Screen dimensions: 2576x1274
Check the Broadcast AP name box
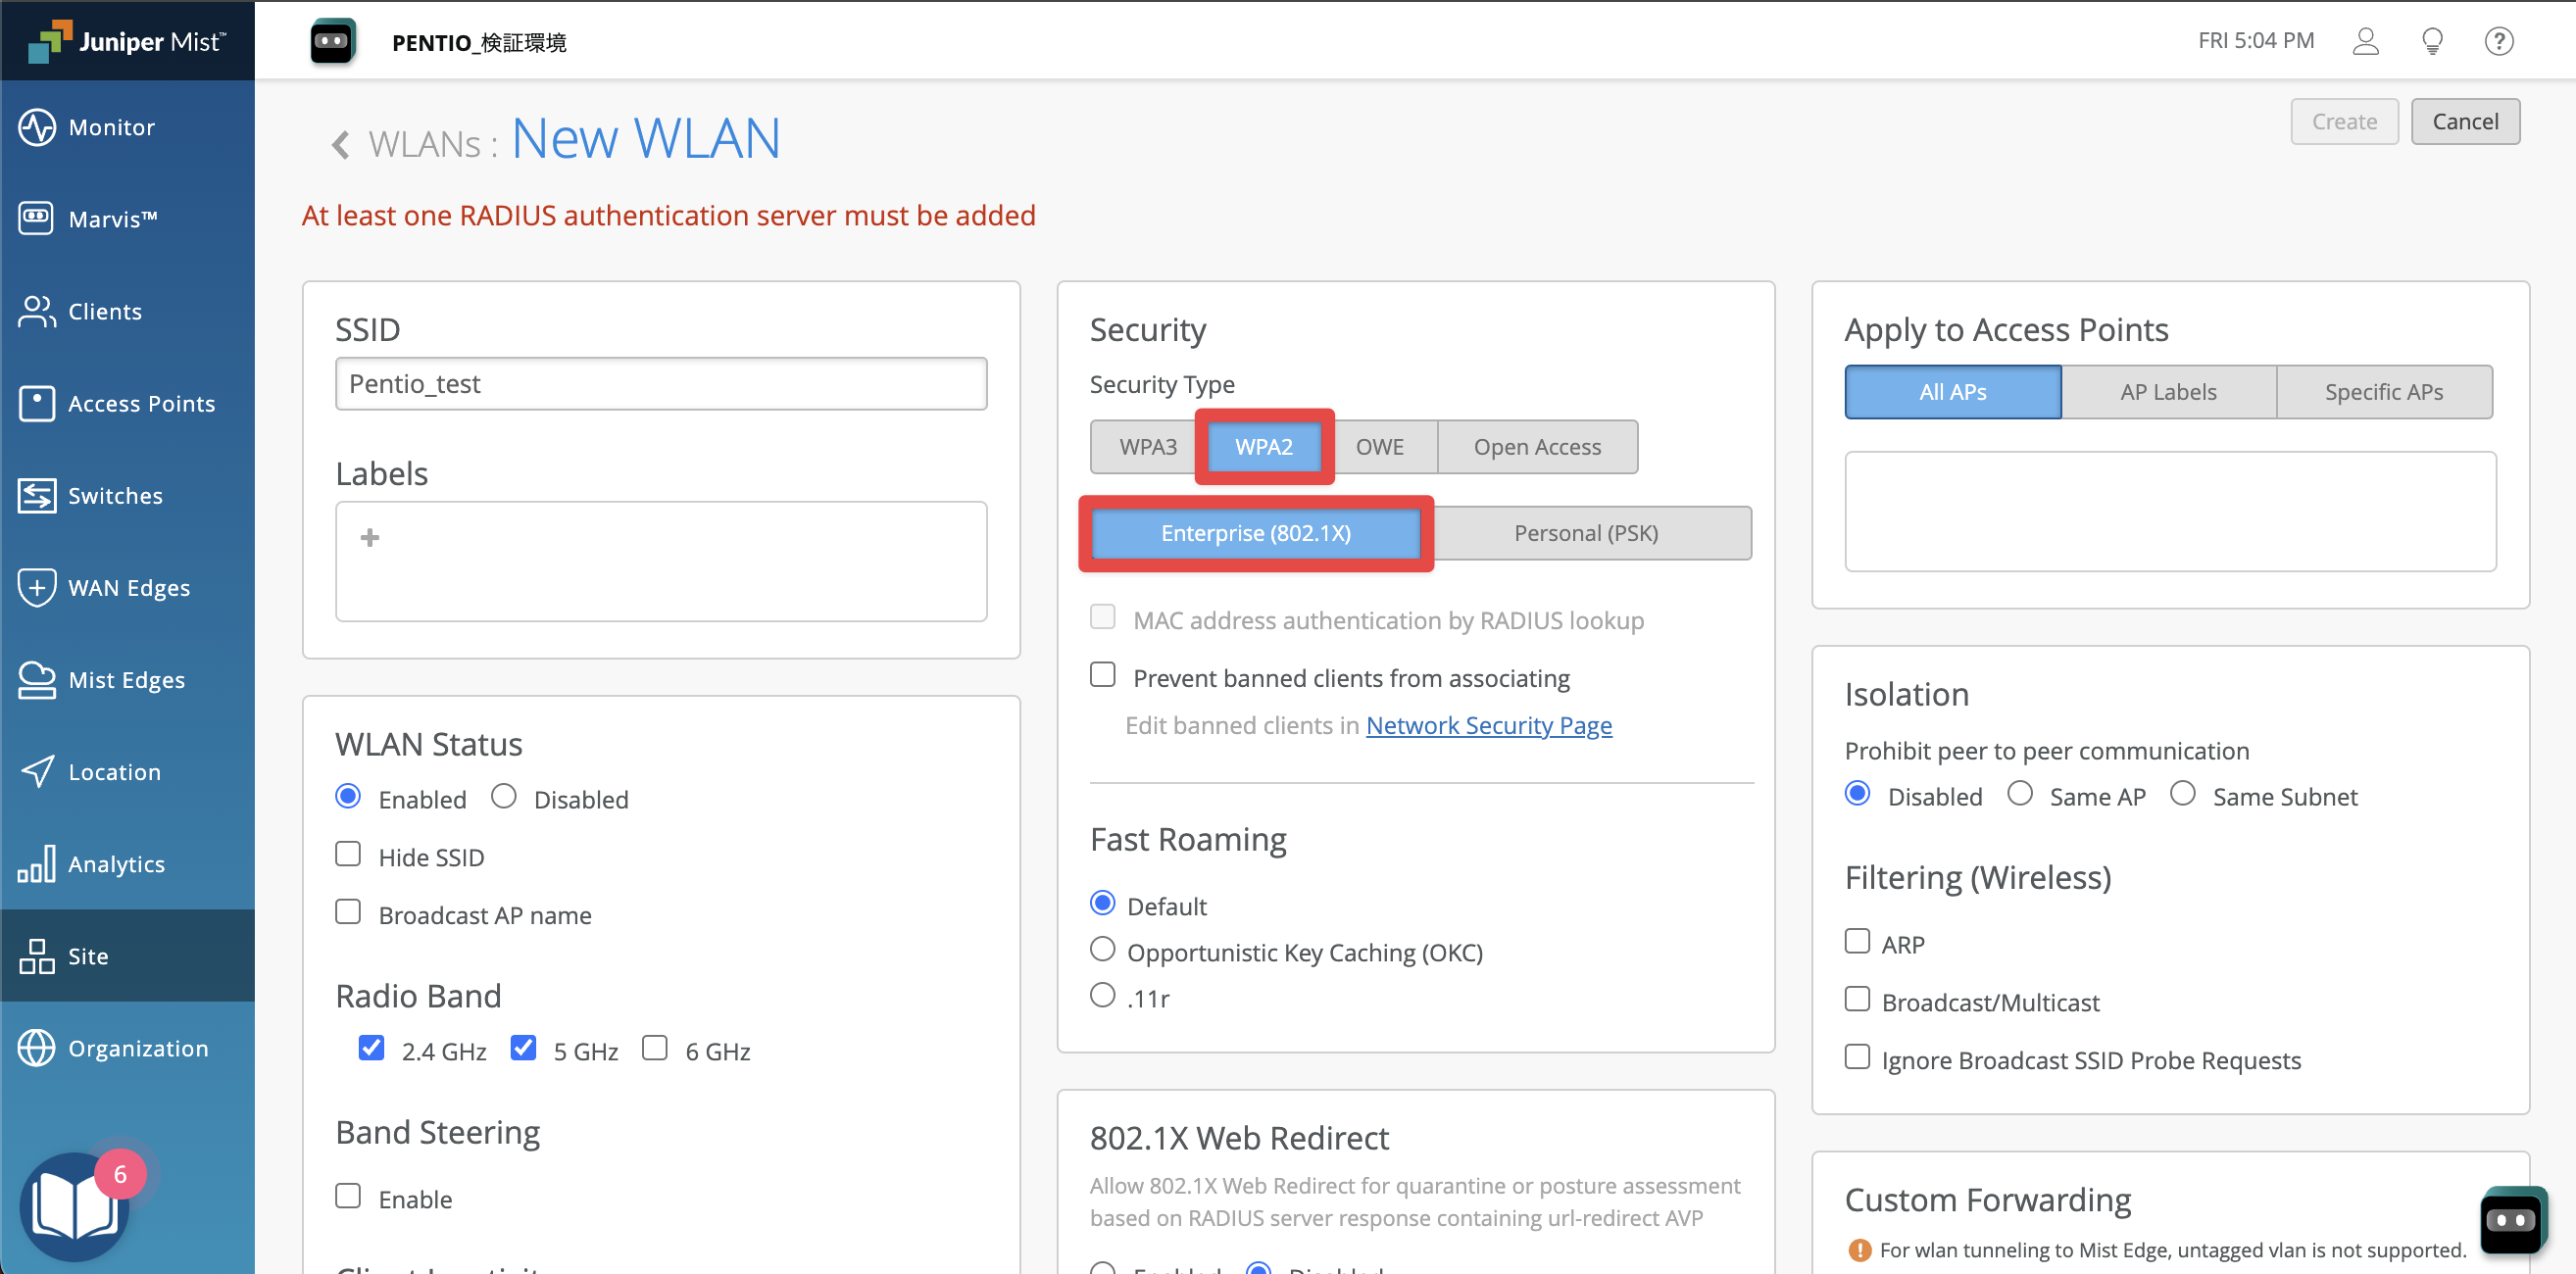point(348,912)
